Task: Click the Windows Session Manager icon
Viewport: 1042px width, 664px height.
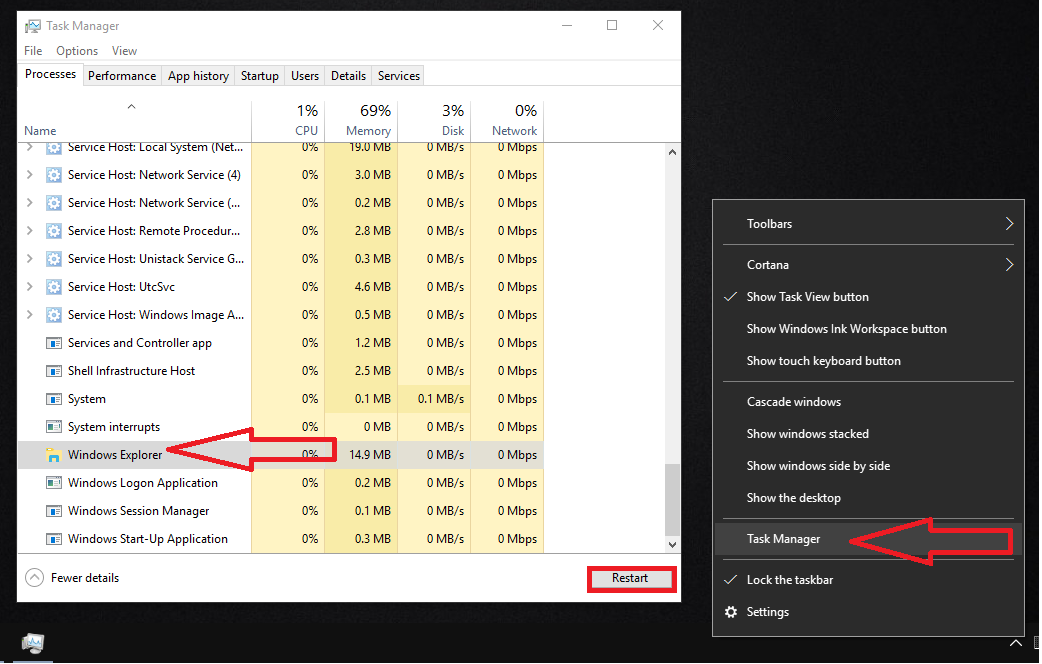Action: pos(54,510)
